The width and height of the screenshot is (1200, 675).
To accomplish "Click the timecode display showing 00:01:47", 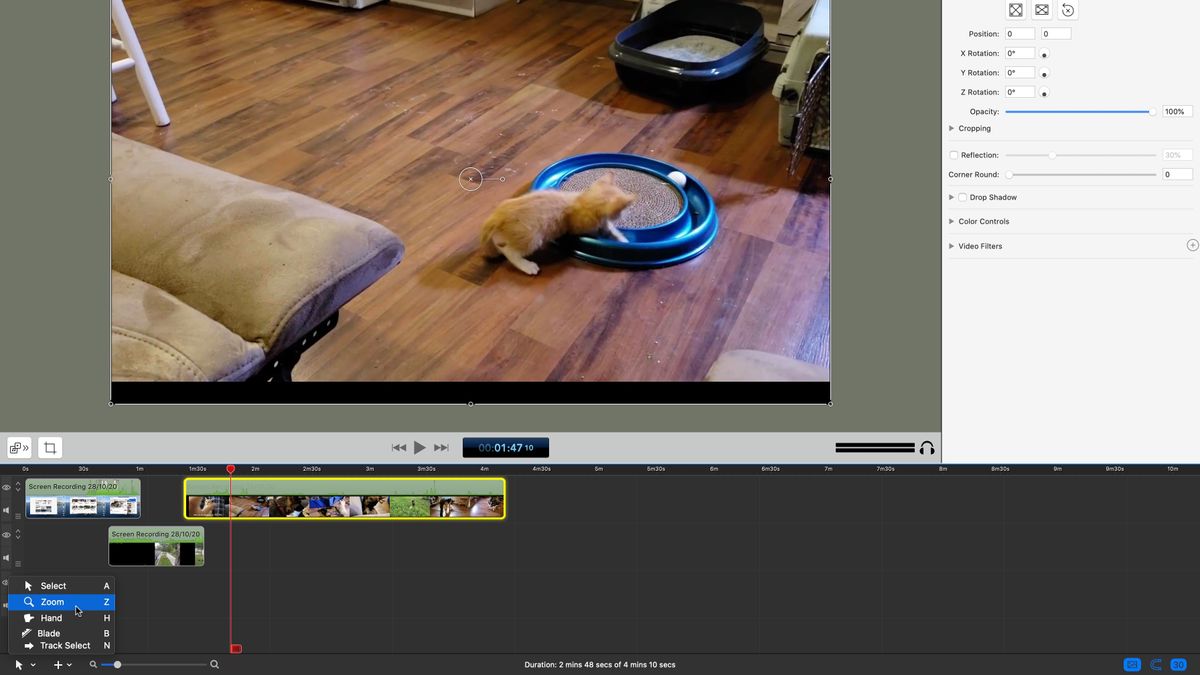I will 505,447.
